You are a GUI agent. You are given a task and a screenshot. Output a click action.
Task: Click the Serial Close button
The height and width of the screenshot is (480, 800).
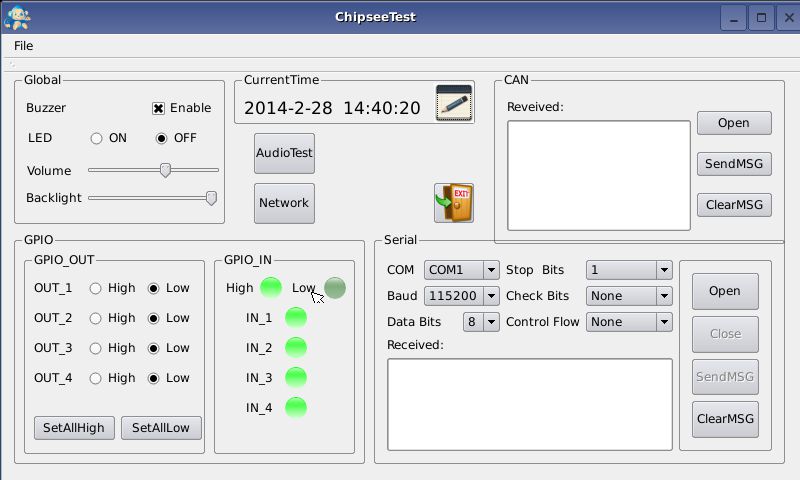pos(725,334)
